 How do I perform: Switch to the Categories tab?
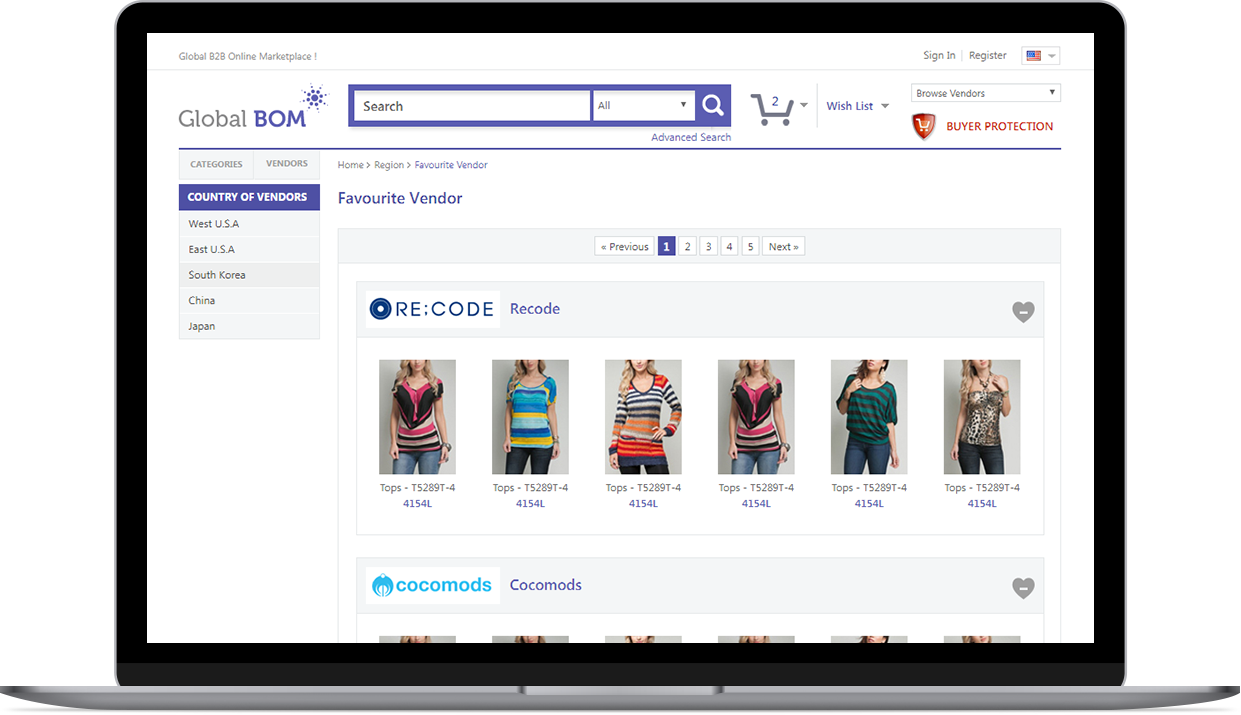coord(216,164)
